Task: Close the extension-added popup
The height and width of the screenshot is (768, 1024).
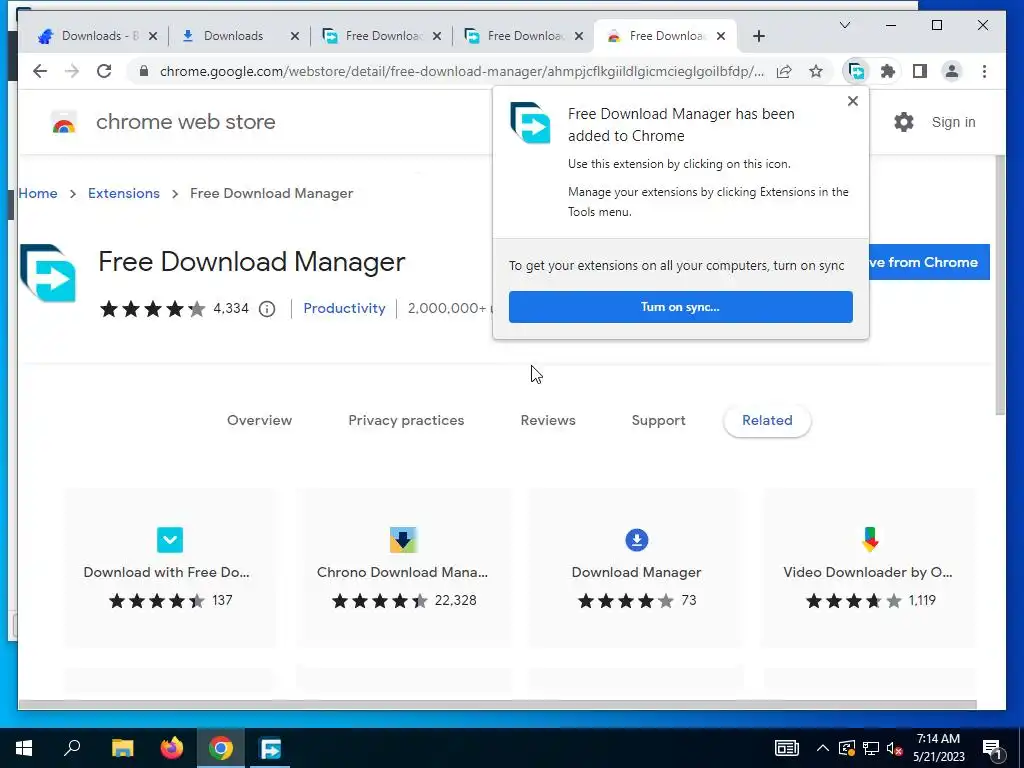Action: [x=852, y=101]
